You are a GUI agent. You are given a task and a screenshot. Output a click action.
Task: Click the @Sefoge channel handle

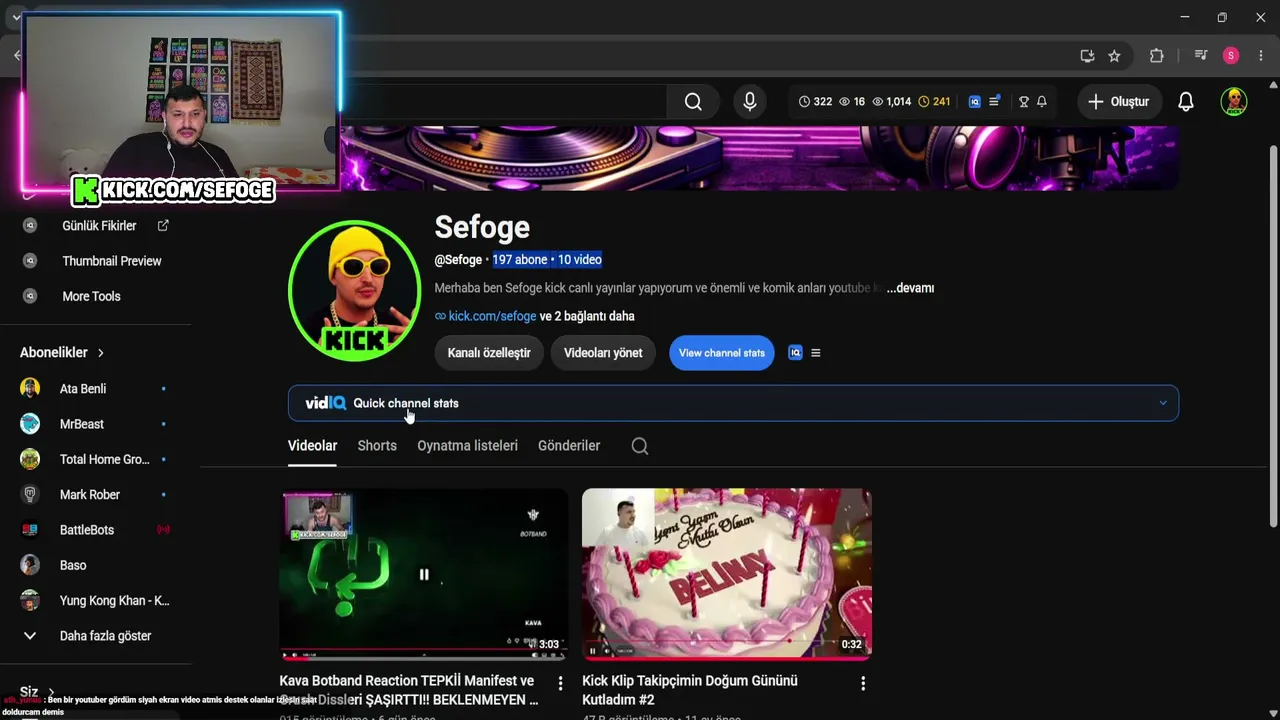[x=458, y=260]
